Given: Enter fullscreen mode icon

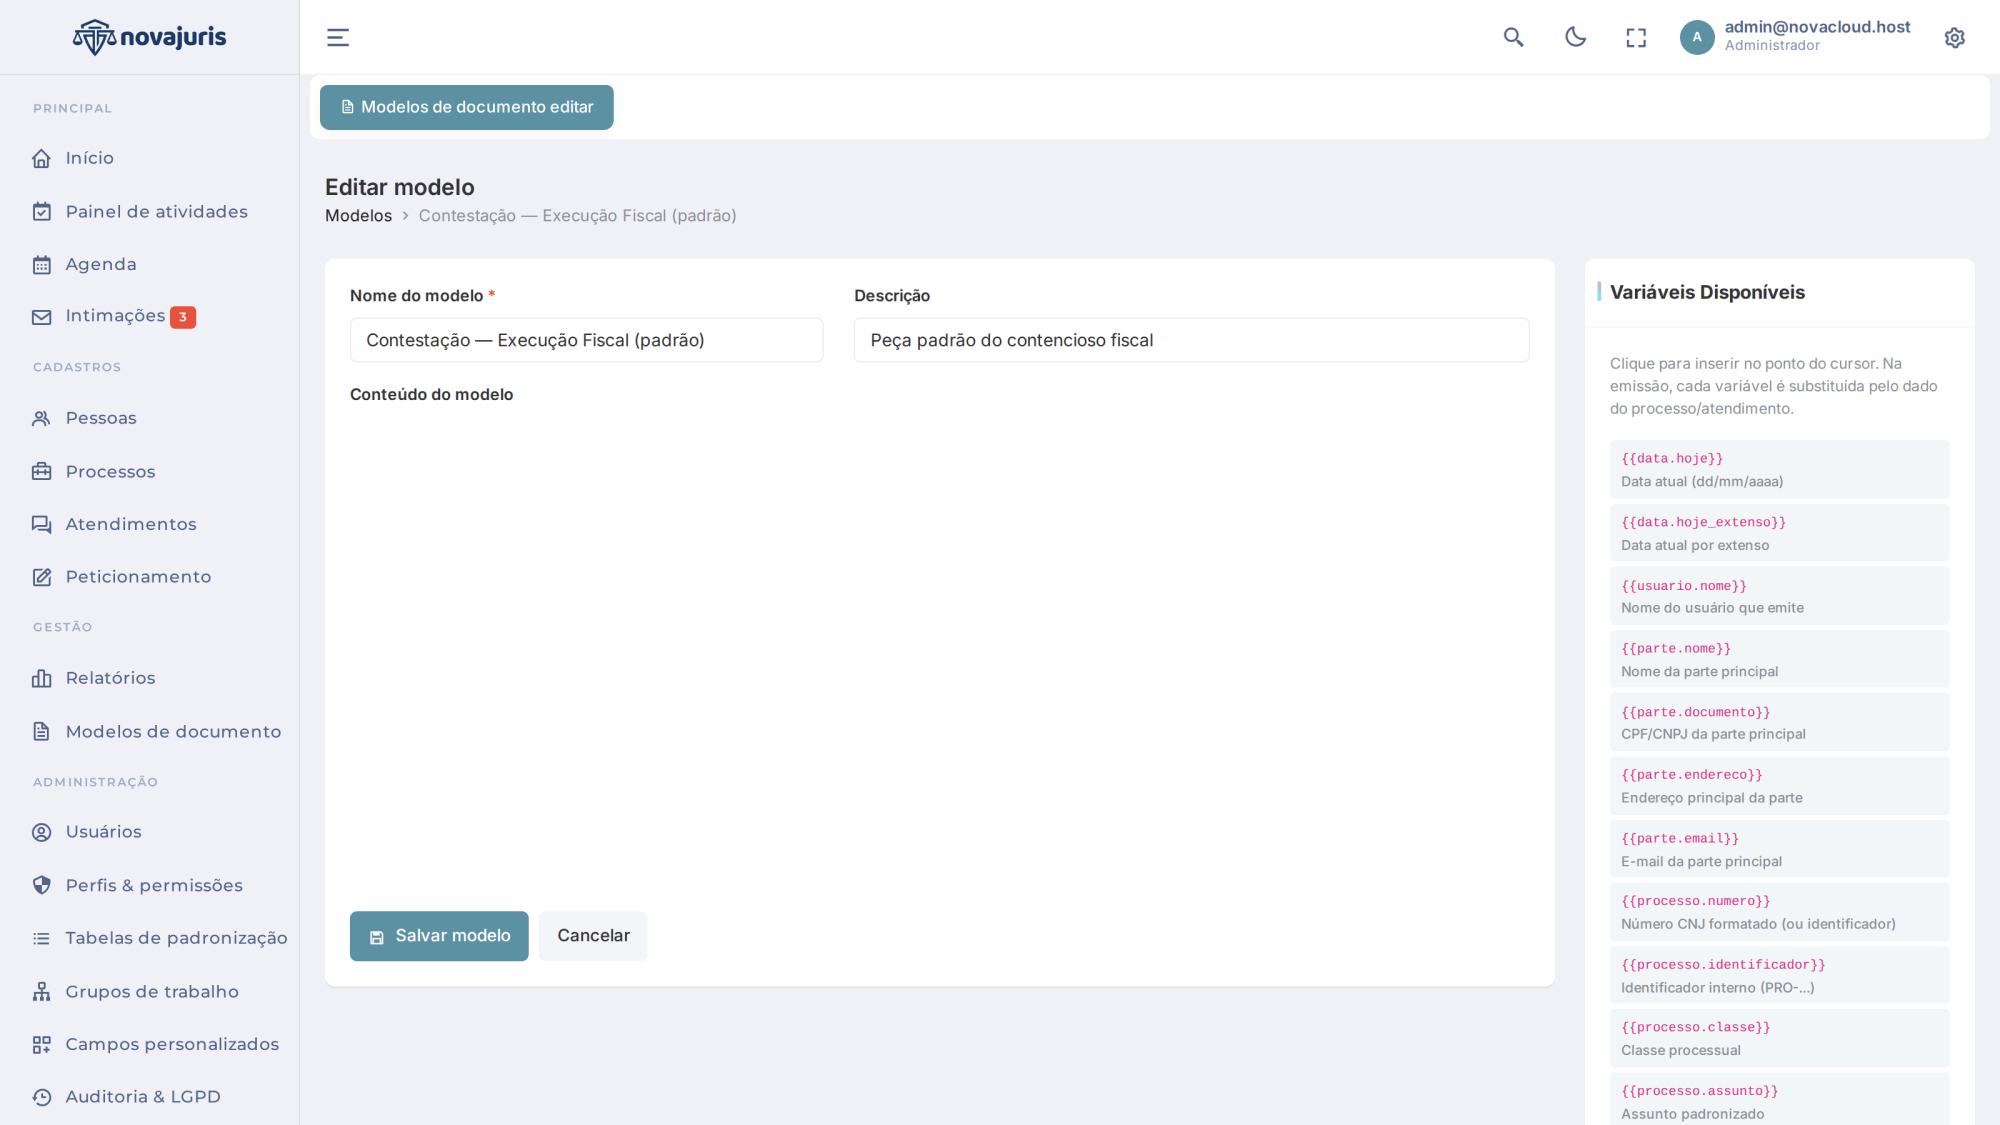Looking at the screenshot, I should (x=1636, y=38).
